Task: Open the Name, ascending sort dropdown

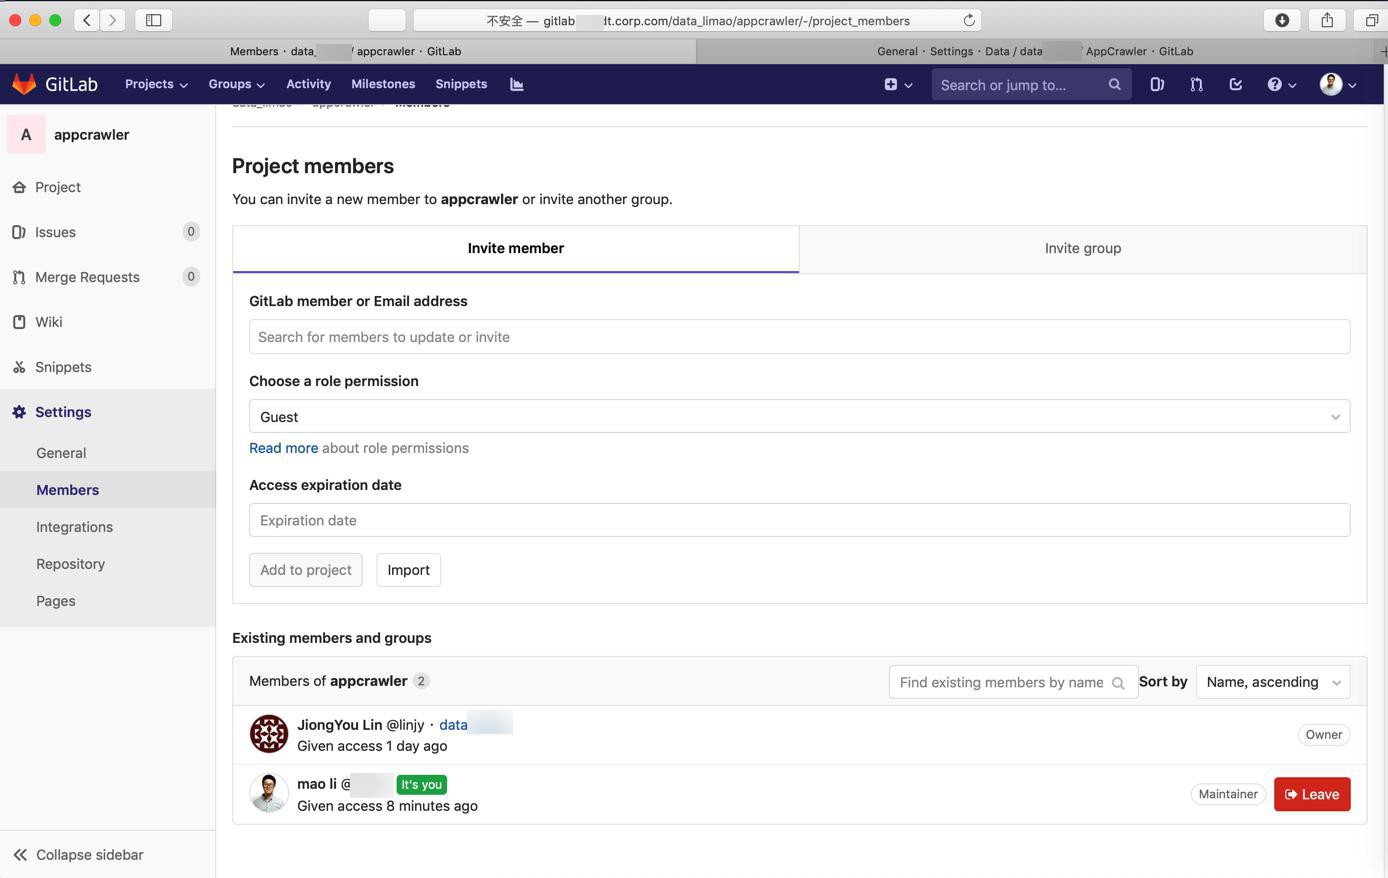Action: (x=1273, y=682)
